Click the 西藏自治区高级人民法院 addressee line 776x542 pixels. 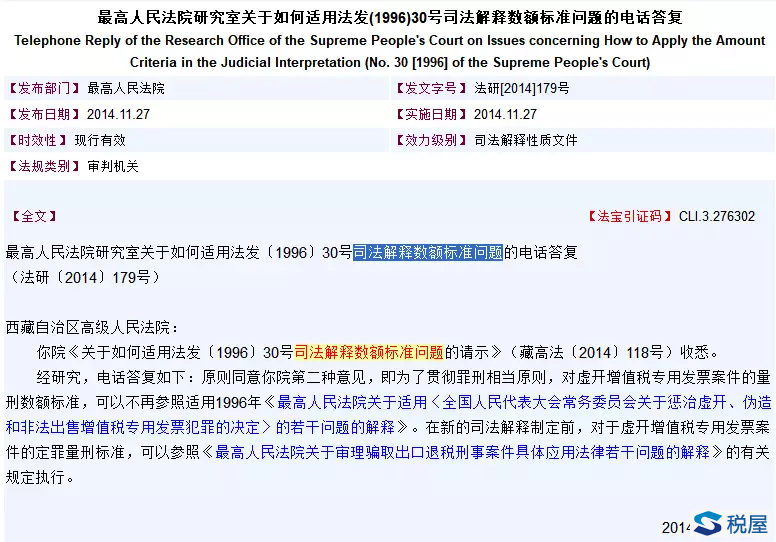click(x=93, y=327)
